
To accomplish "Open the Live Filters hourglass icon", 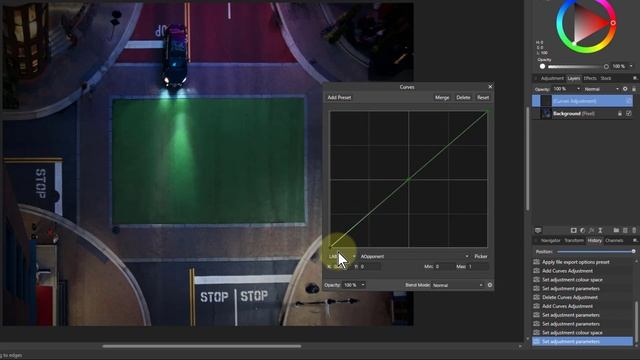I will click(x=600, y=230).
